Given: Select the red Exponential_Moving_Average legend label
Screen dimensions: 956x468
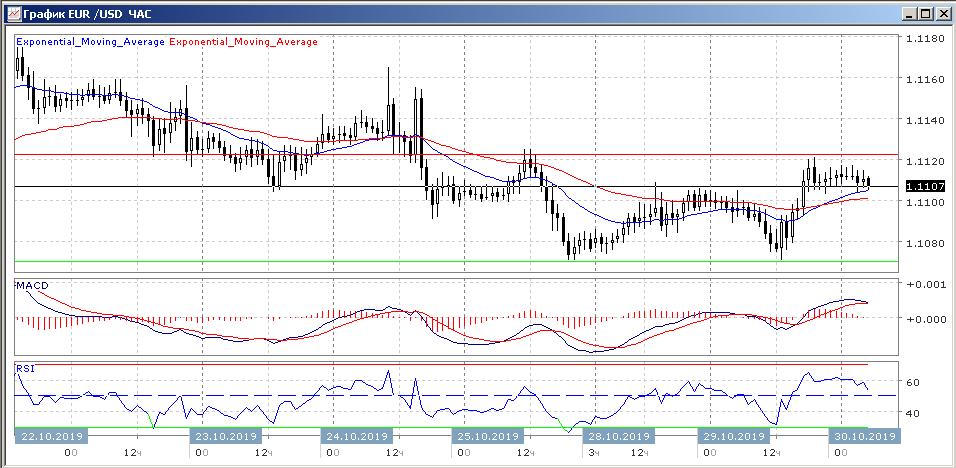Looking at the screenshot, I should [x=244, y=42].
